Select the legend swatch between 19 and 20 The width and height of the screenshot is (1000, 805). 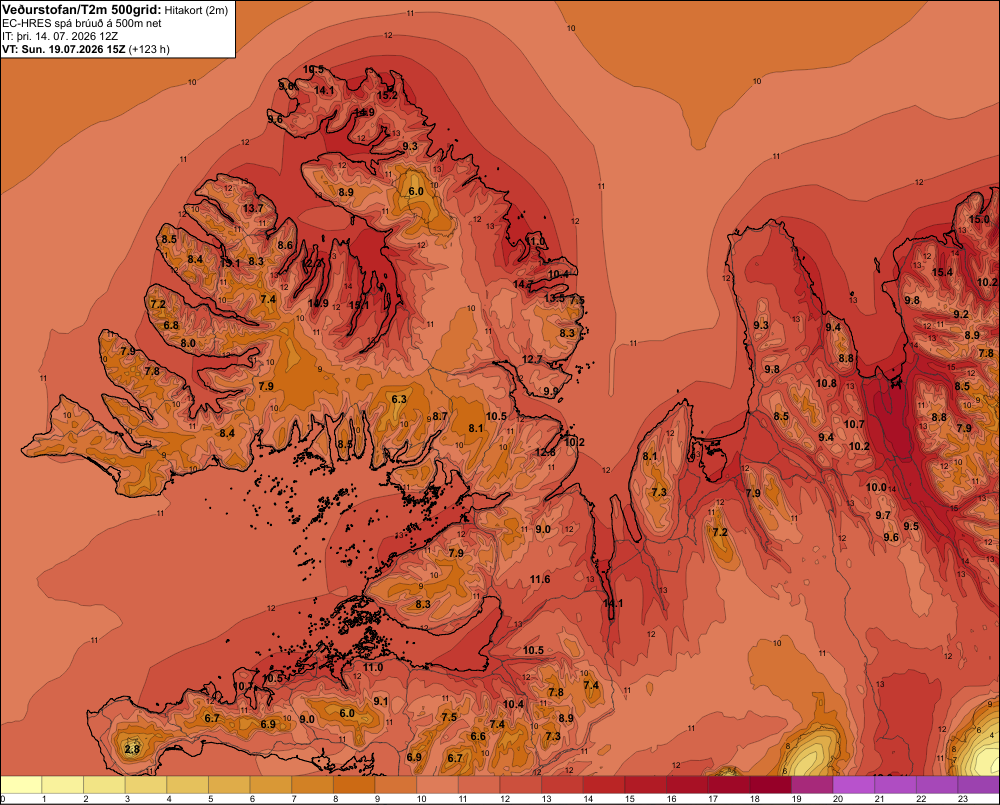tap(812, 785)
